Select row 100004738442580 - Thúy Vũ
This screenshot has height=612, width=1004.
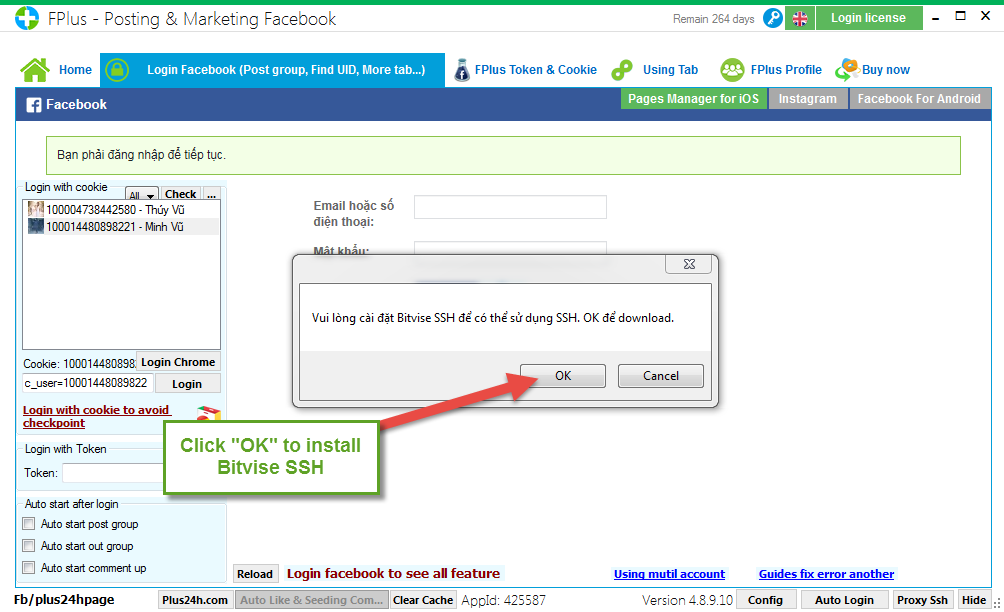coord(122,209)
